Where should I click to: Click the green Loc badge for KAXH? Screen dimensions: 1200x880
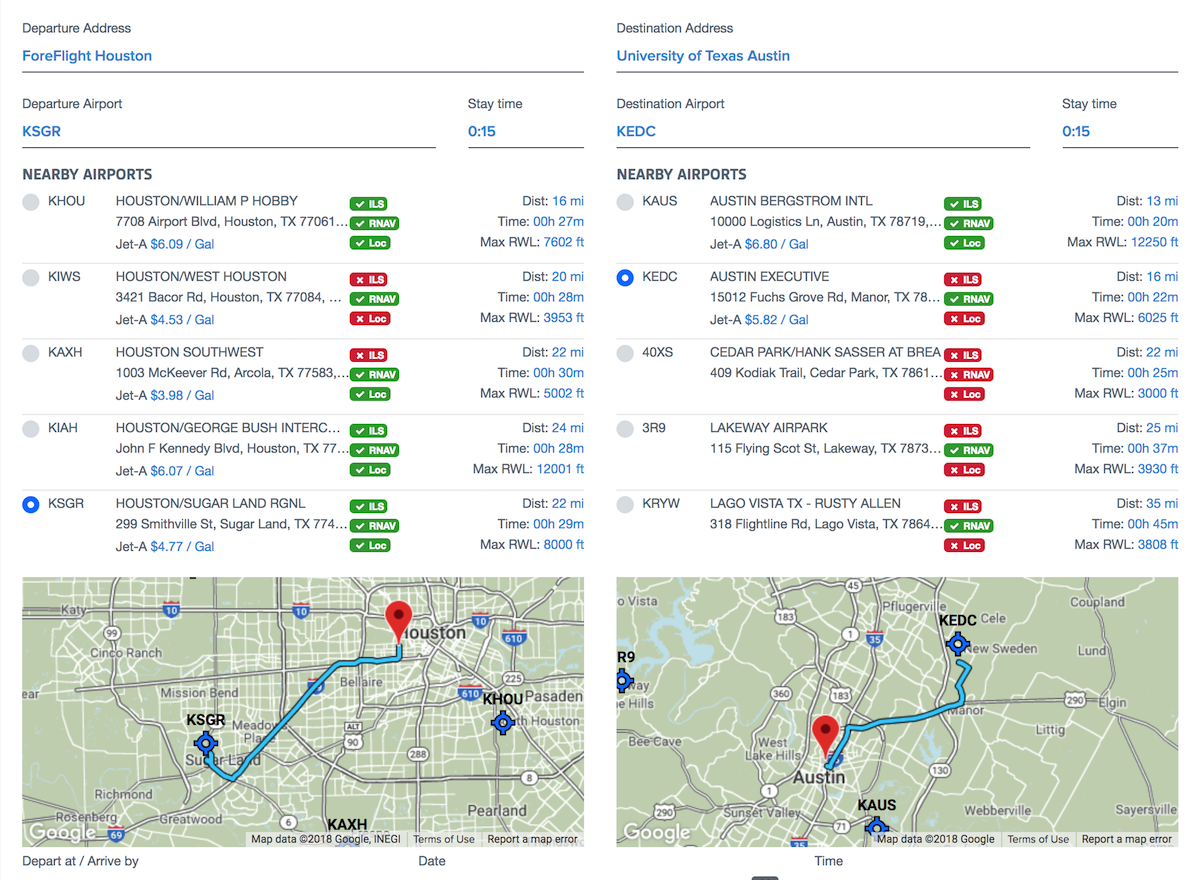coord(370,394)
